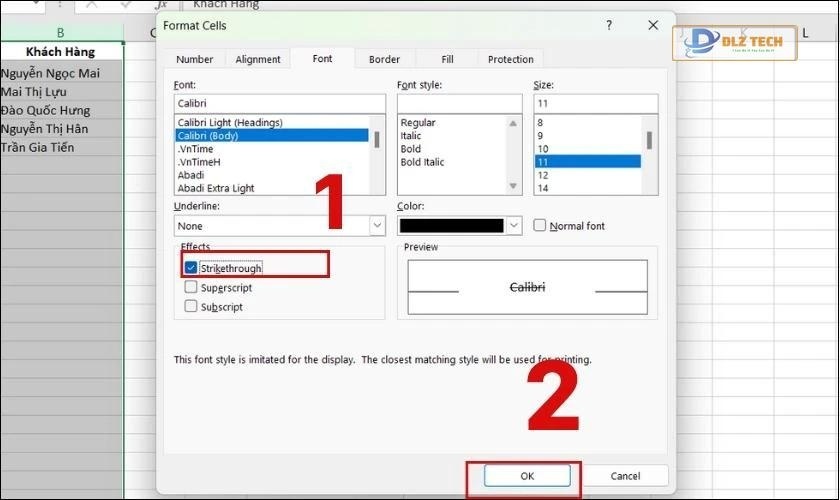
Task: Uncheck the Strikethrough checkbox
Action: 191,268
